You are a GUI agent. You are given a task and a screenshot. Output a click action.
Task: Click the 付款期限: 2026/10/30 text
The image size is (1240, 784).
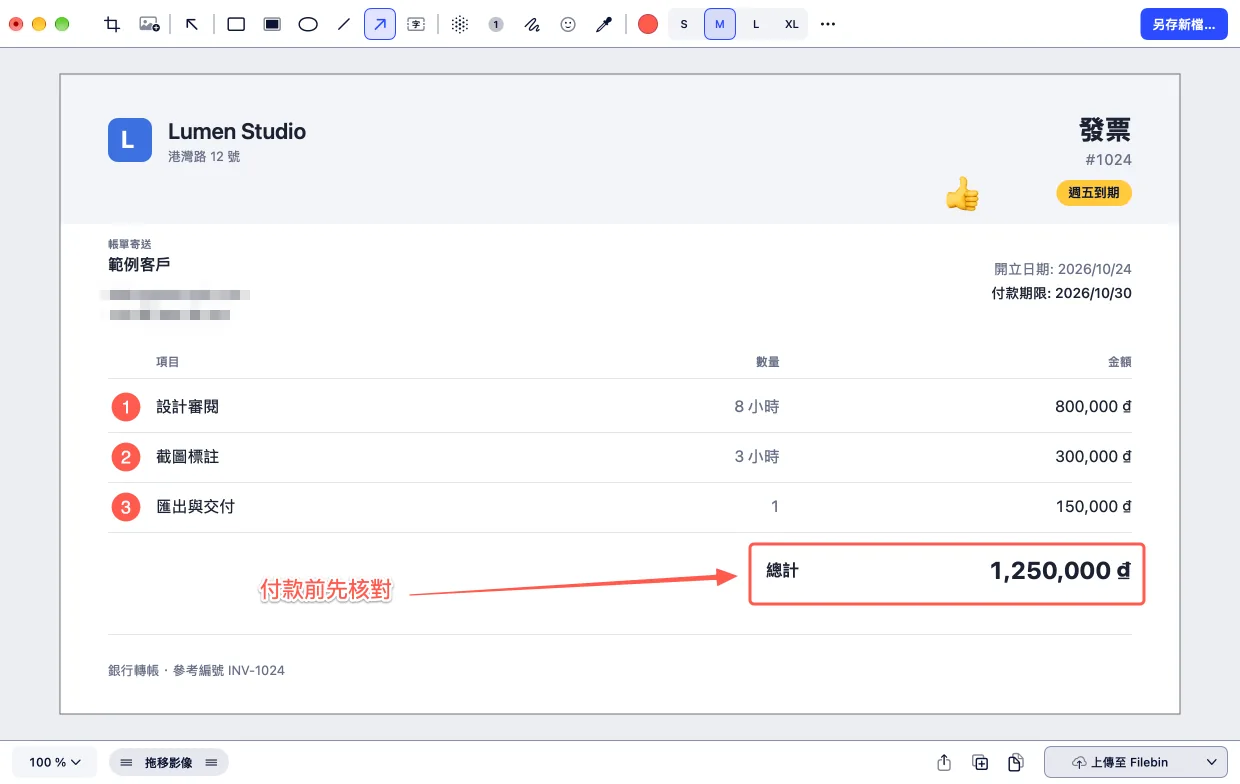1061,294
